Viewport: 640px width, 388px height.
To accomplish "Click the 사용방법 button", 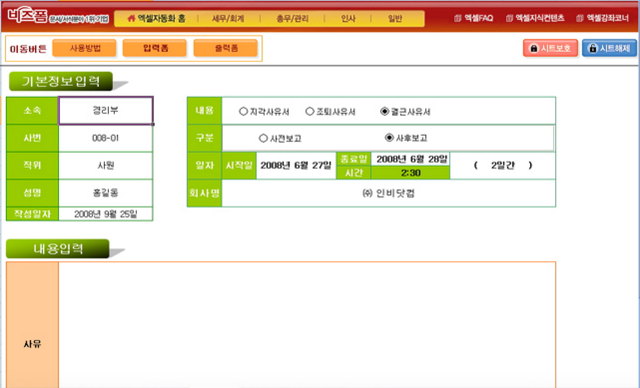I will pyautogui.click(x=85, y=48).
